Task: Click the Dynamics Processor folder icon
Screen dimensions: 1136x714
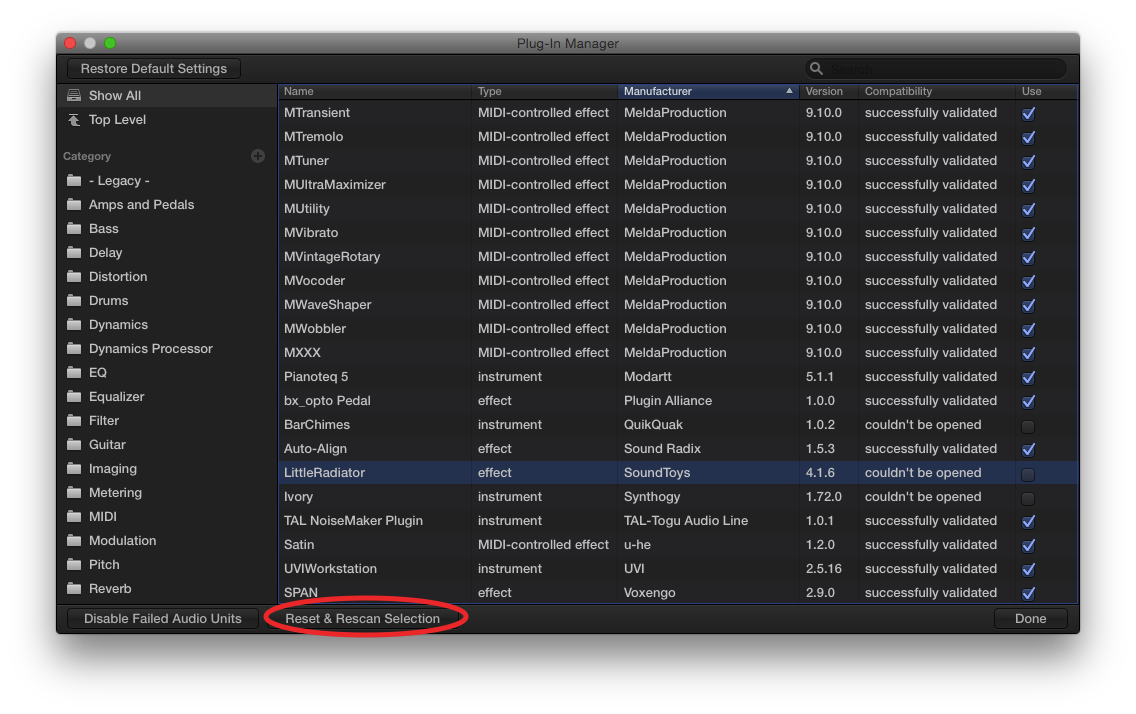Action: pyautogui.click(x=74, y=348)
